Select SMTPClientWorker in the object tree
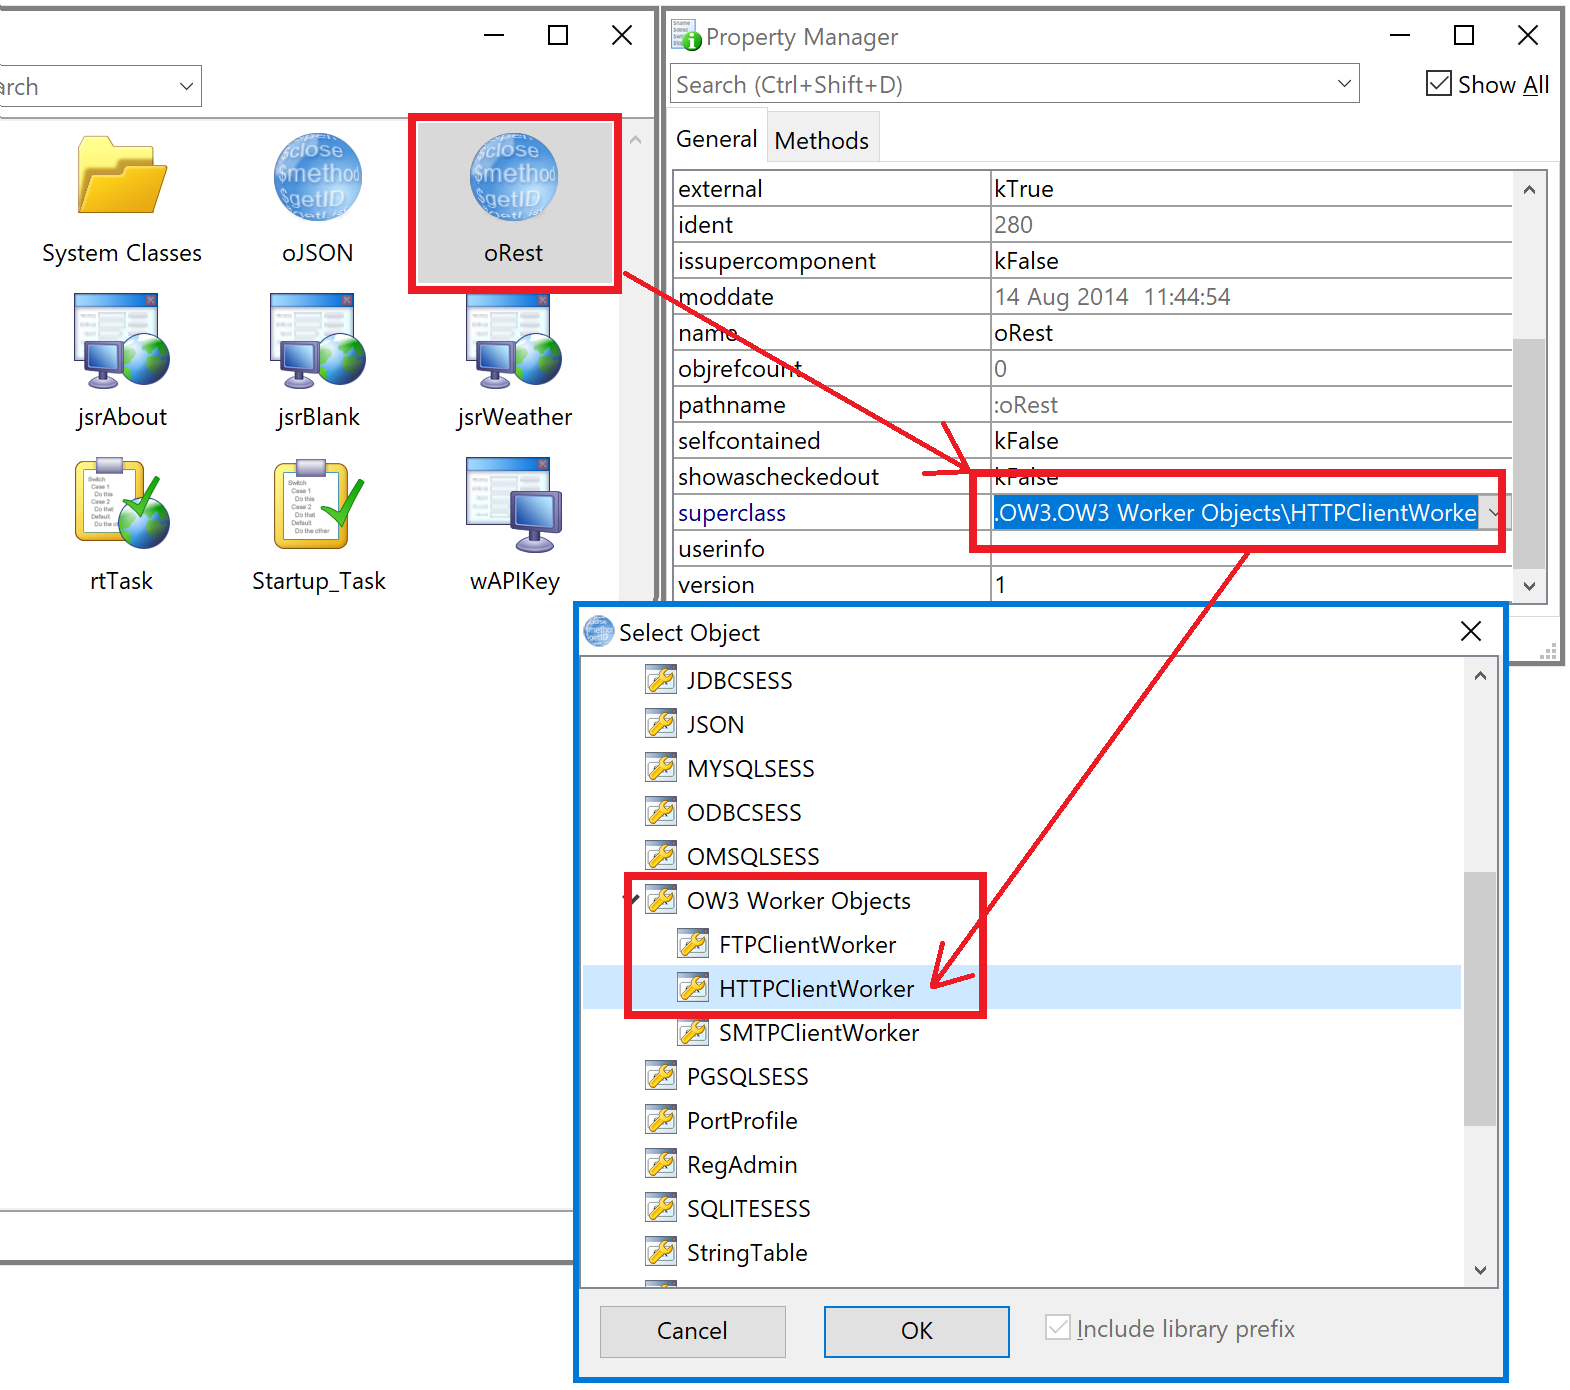The image size is (1570, 1390). click(x=818, y=1033)
